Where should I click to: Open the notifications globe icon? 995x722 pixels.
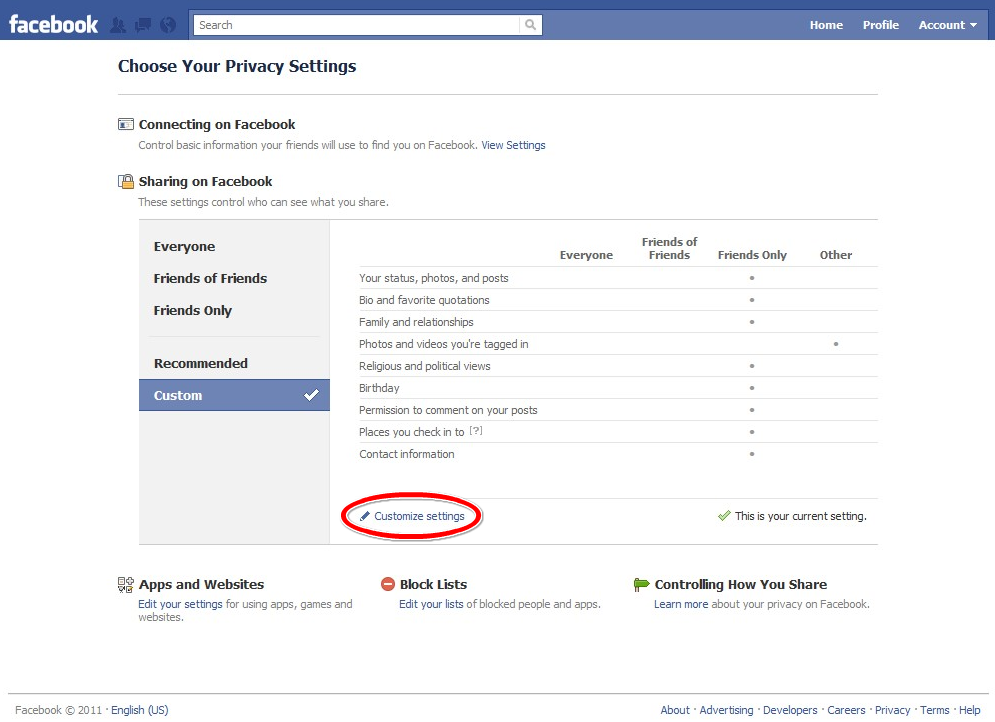pyautogui.click(x=168, y=25)
